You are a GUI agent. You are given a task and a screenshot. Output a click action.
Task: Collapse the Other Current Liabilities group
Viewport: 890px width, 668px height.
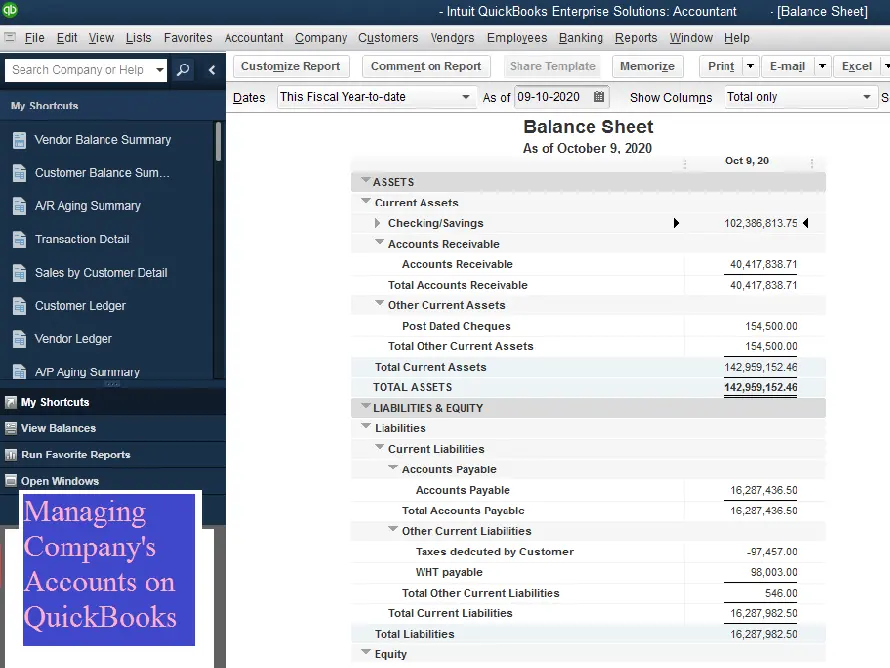click(x=393, y=530)
